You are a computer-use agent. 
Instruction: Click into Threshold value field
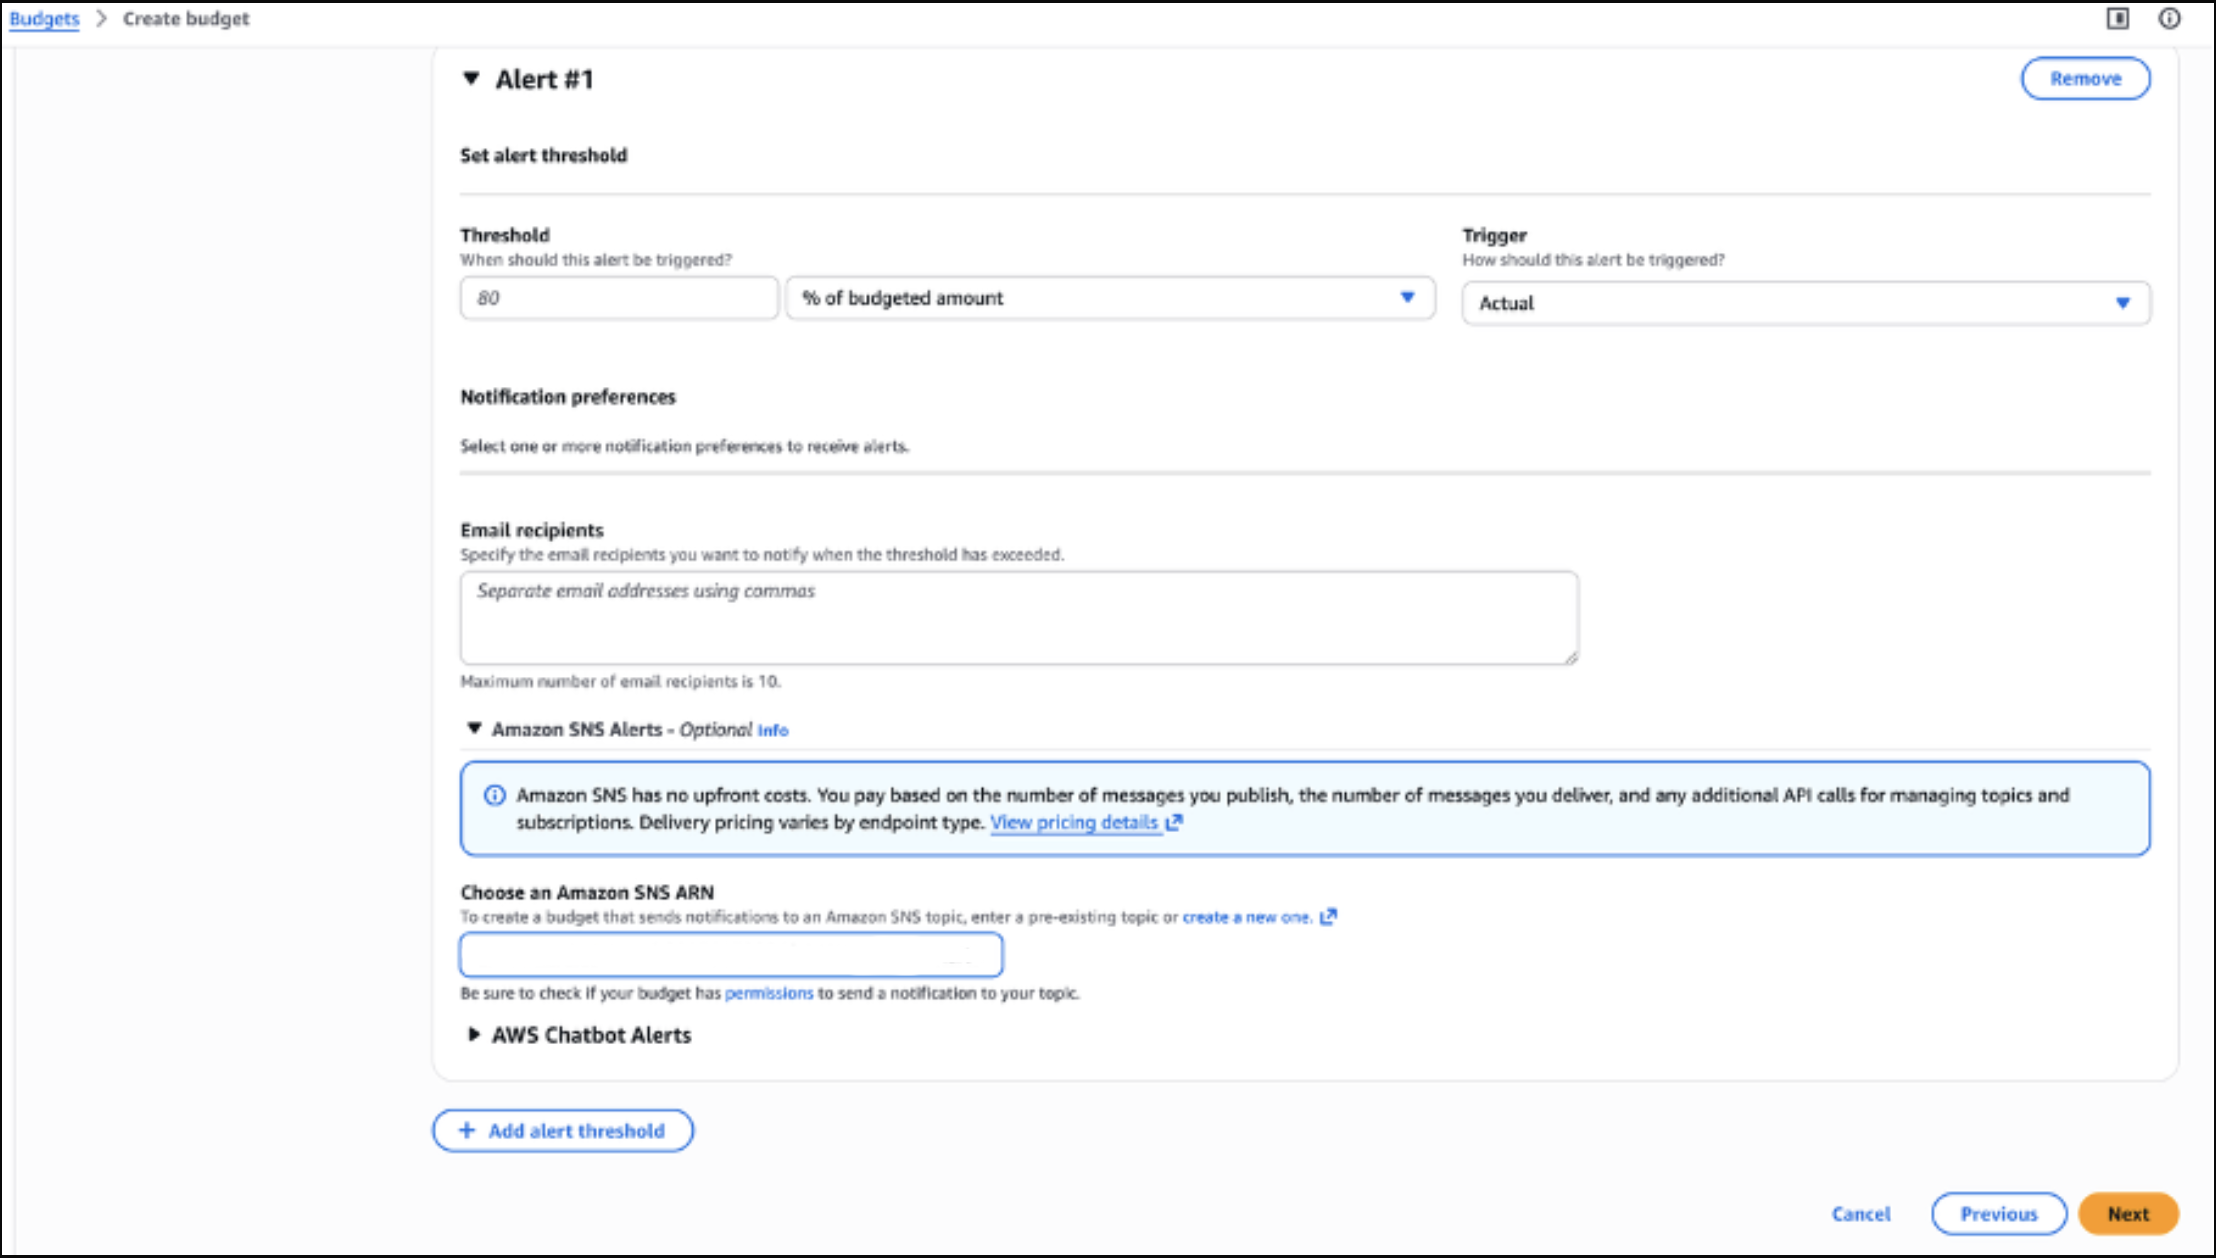click(618, 298)
